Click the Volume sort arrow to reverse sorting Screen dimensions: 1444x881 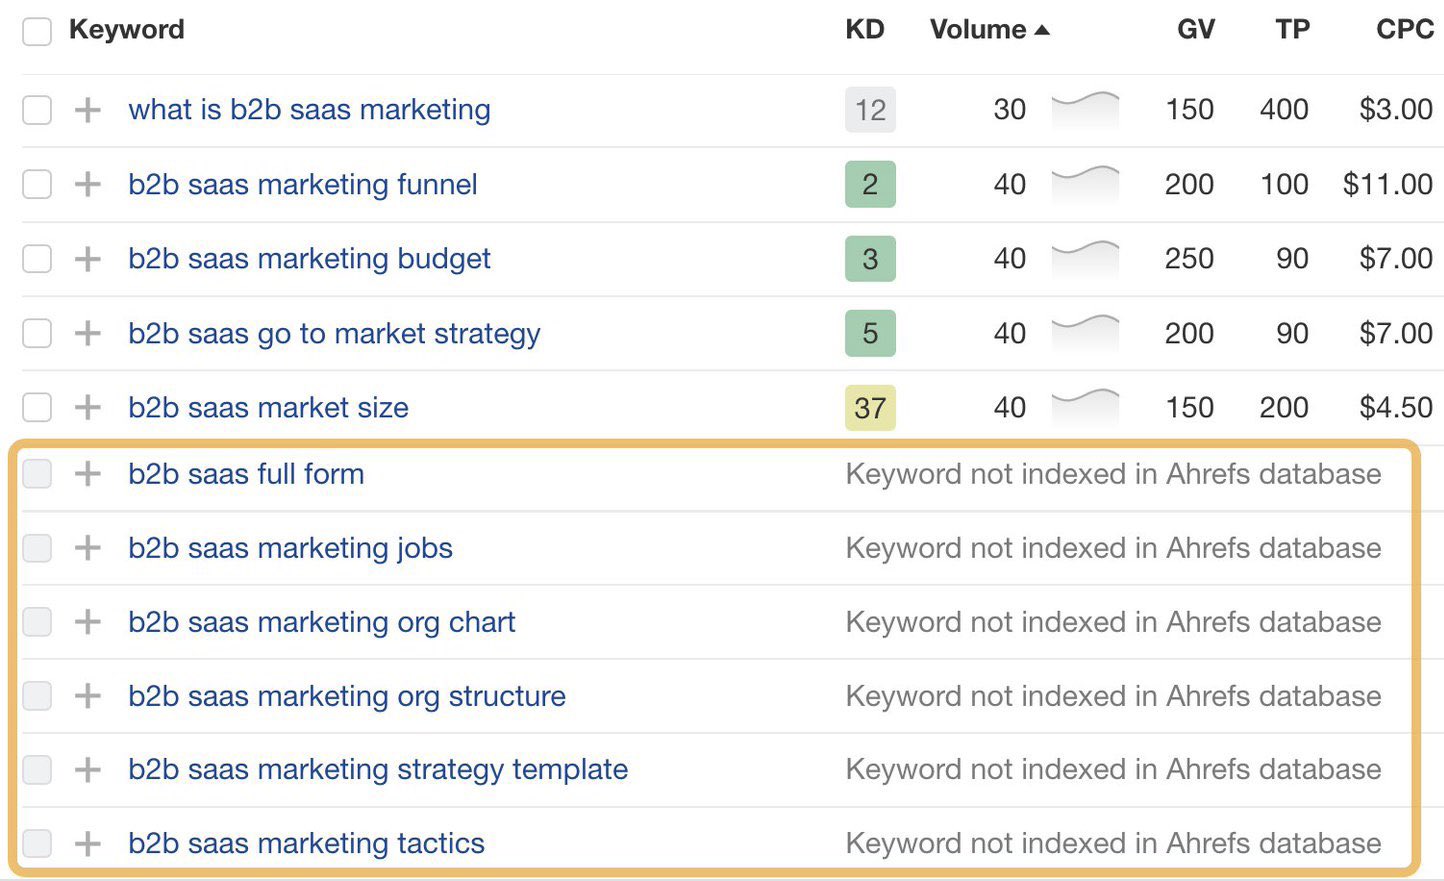point(1041,30)
